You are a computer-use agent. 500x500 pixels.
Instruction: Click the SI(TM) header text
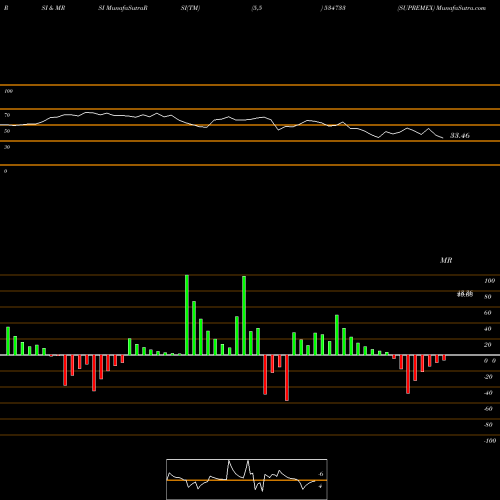point(190,8)
